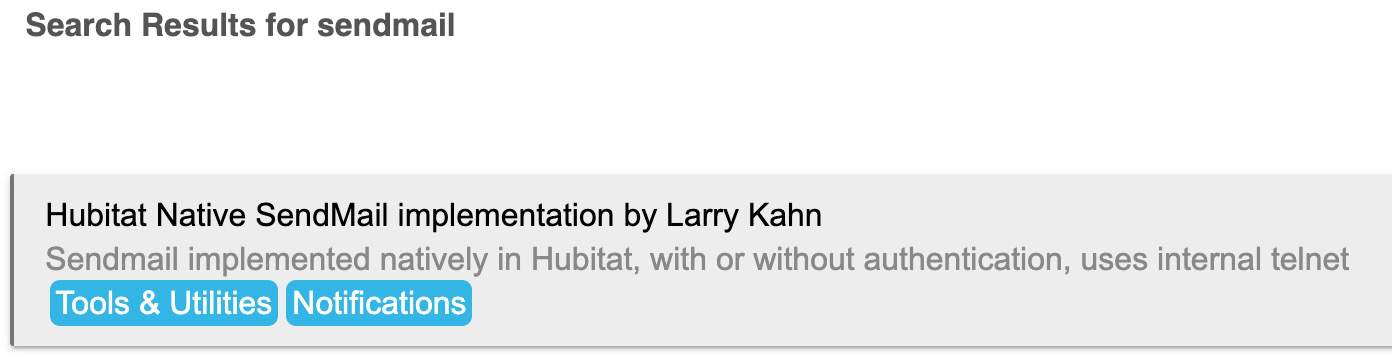Select the Tools & Utilities tag
Image resolution: width=1392 pixels, height=364 pixels.
[164, 303]
